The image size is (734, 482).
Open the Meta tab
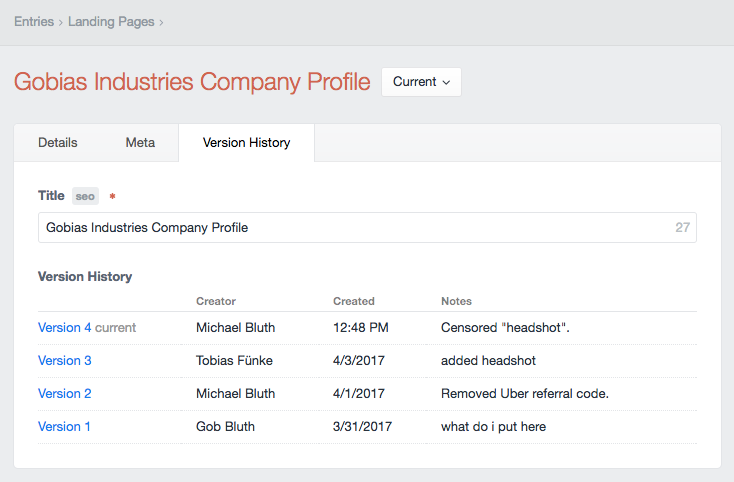pos(140,143)
